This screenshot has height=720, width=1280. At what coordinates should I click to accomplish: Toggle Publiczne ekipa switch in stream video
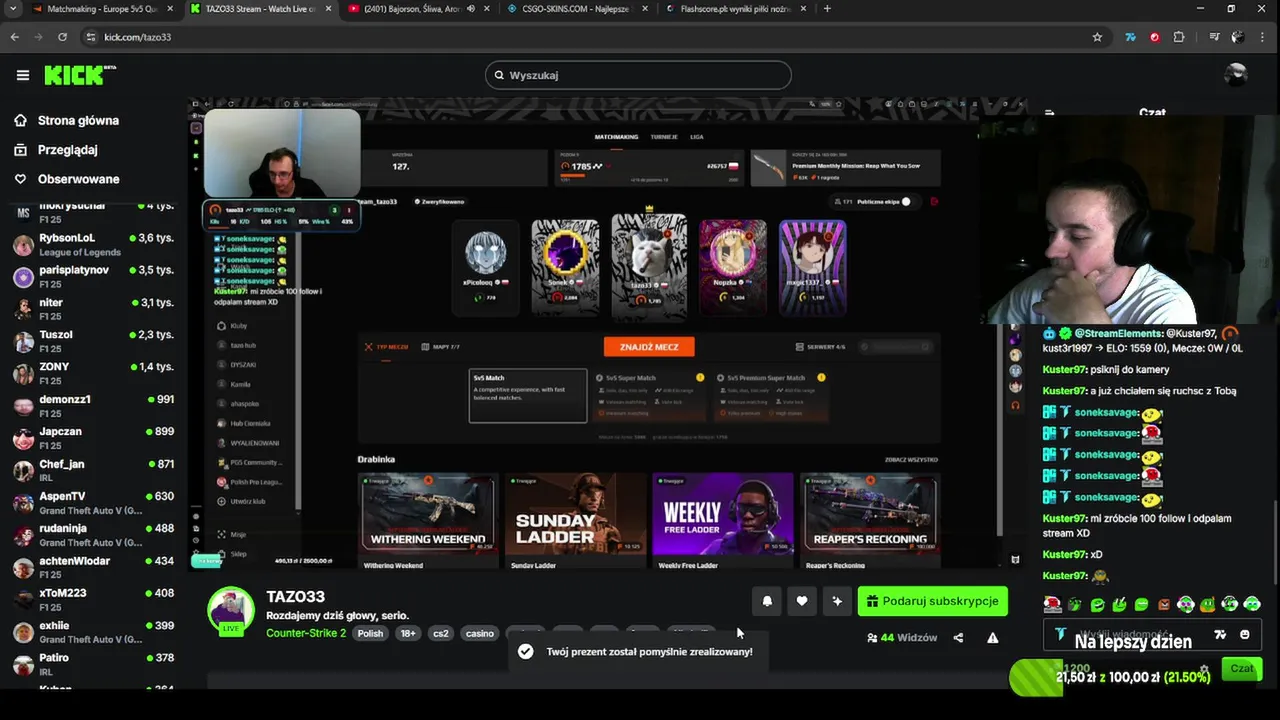point(905,202)
